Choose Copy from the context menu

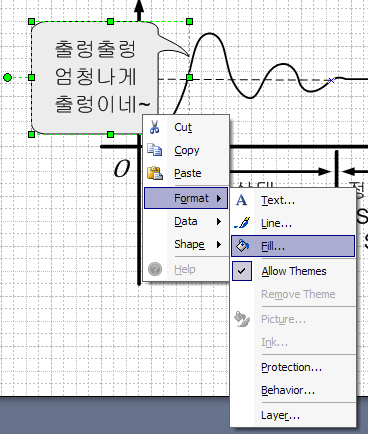click(x=186, y=150)
